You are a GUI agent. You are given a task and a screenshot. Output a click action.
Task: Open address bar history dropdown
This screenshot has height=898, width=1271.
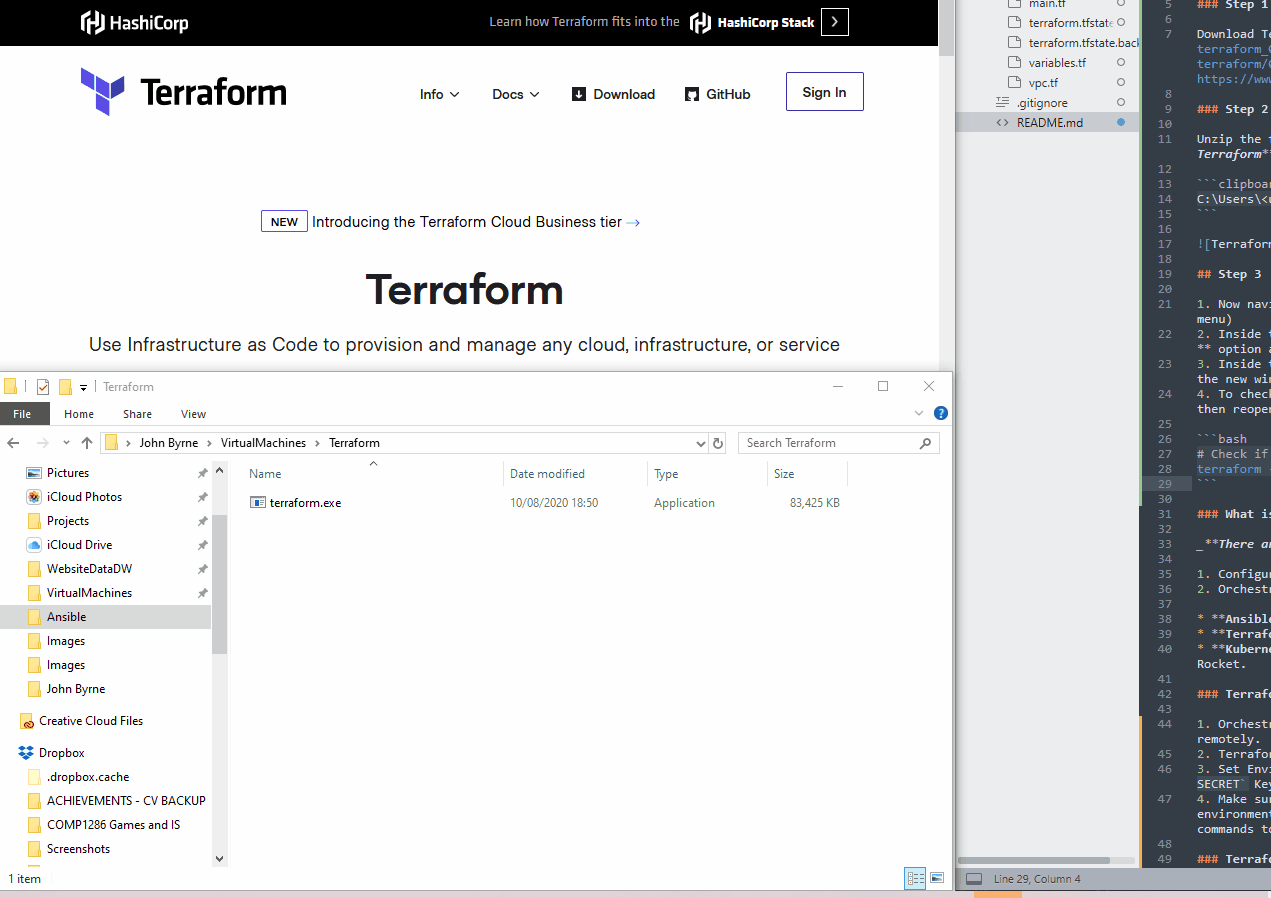coord(700,443)
